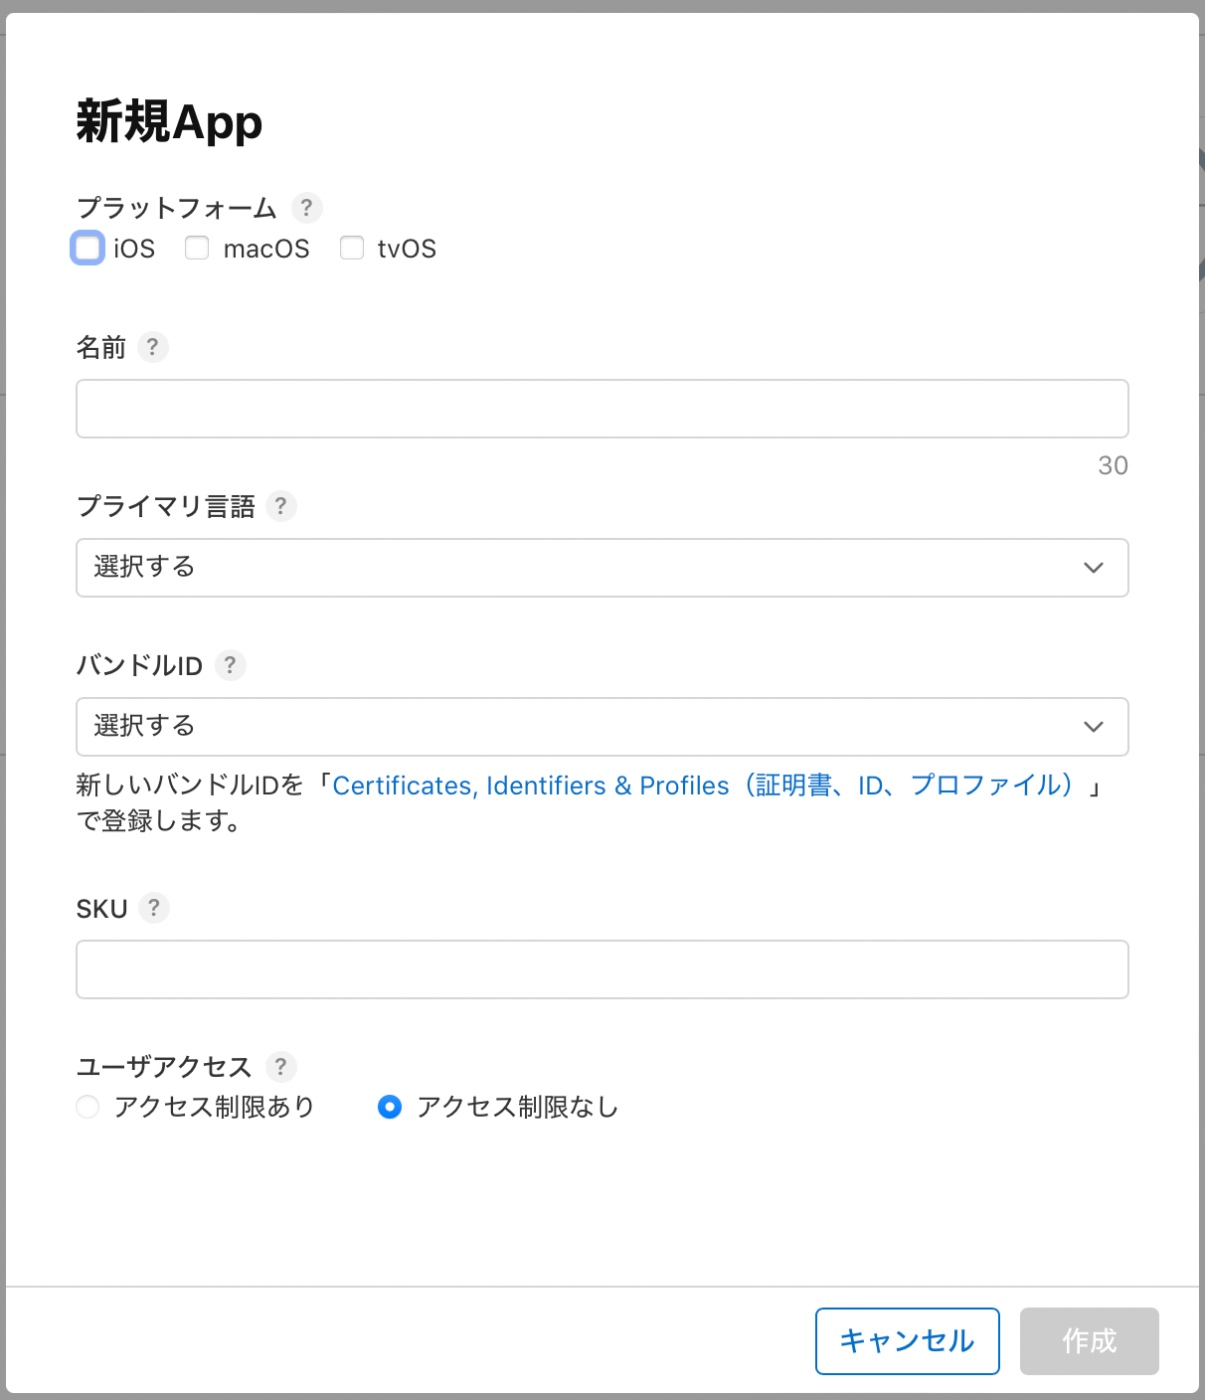Screen dimensions: 1205x1400
Task: Click the キャンセル button
Action: 907,1341
